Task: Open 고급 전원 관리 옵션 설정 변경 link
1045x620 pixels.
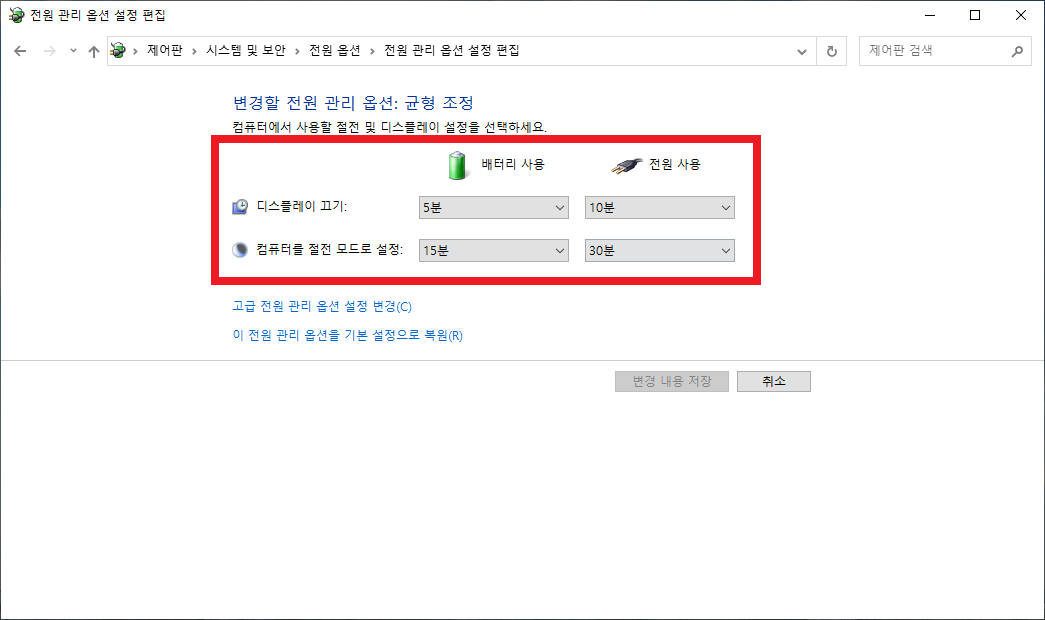Action: click(322, 306)
